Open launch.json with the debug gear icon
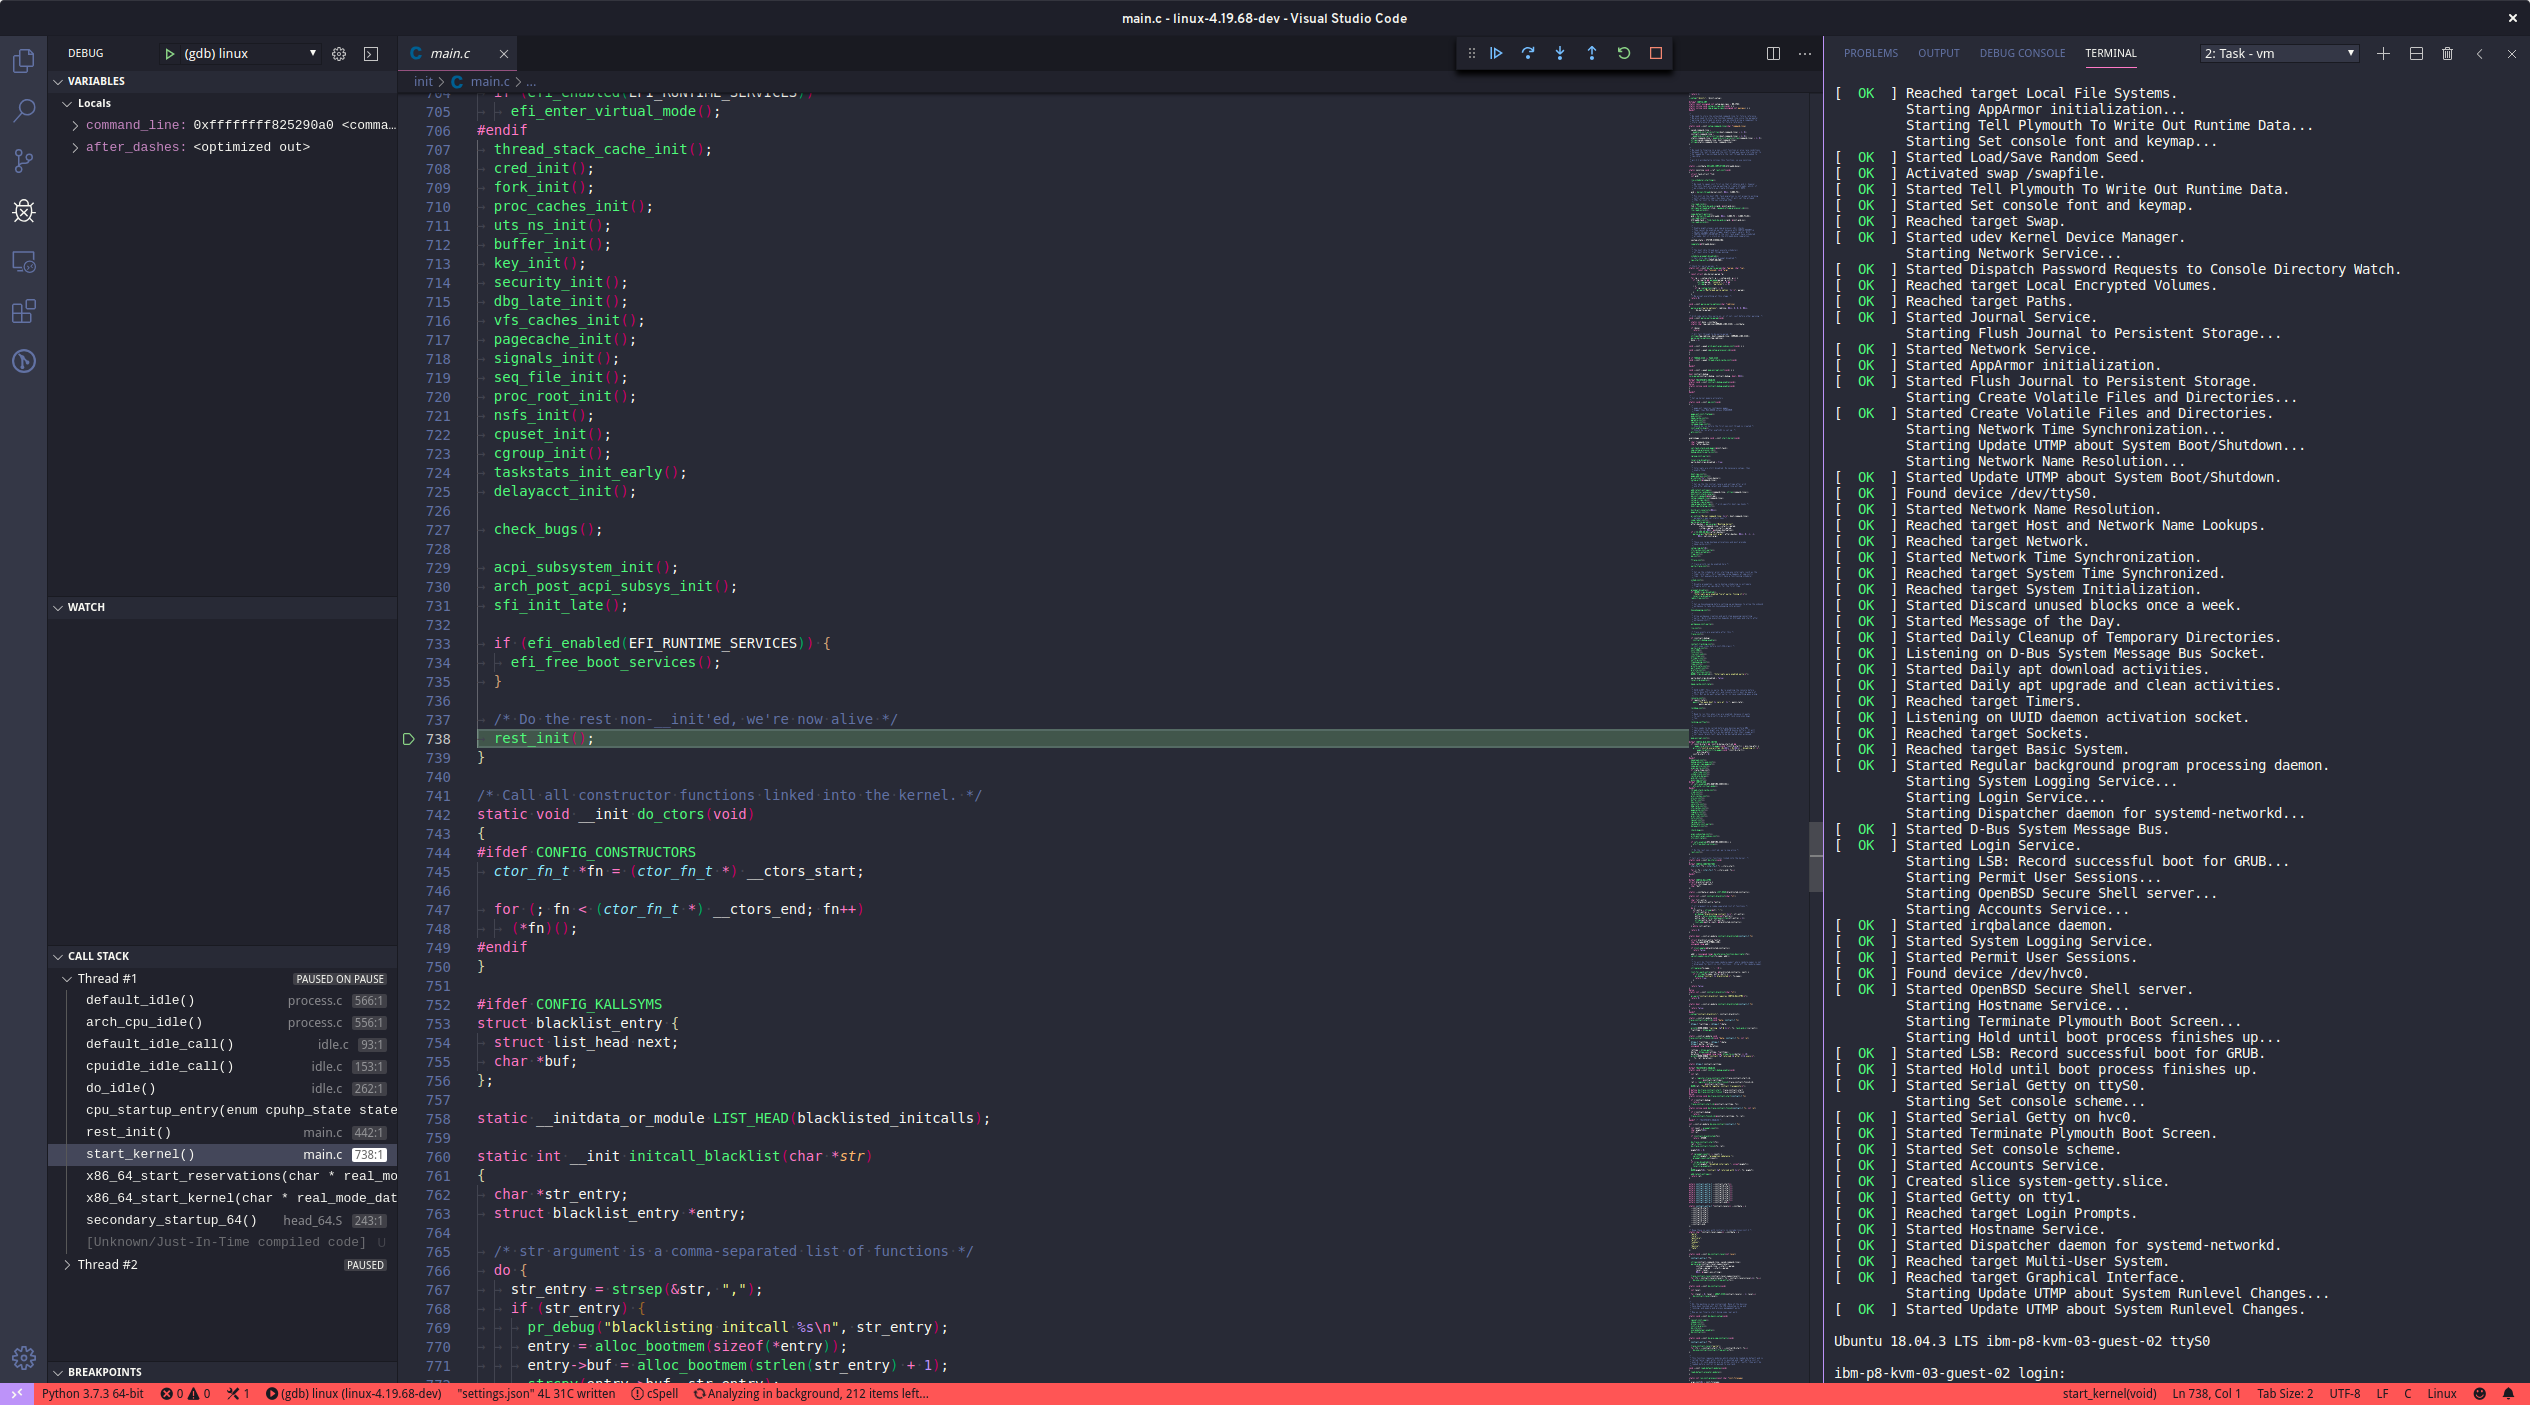Viewport: 2530px width, 1405px height. [339, 54]
